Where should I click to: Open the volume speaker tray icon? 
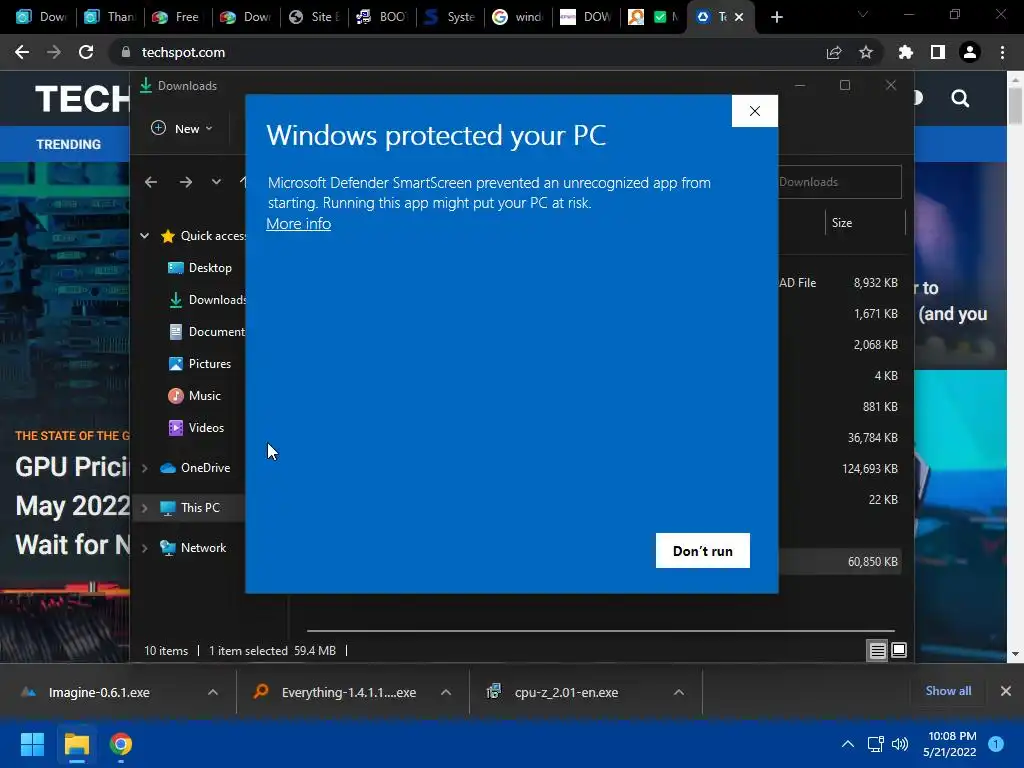point(900,744)
